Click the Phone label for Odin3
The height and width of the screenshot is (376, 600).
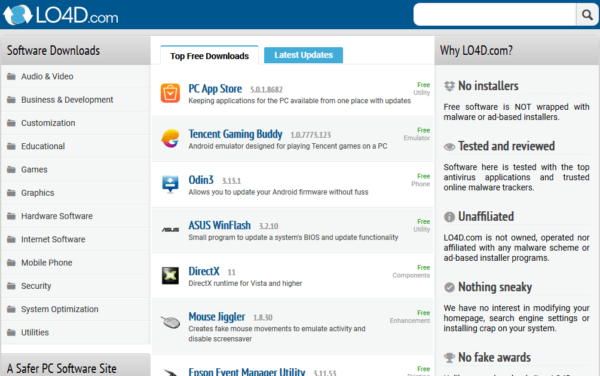(421, 184)
